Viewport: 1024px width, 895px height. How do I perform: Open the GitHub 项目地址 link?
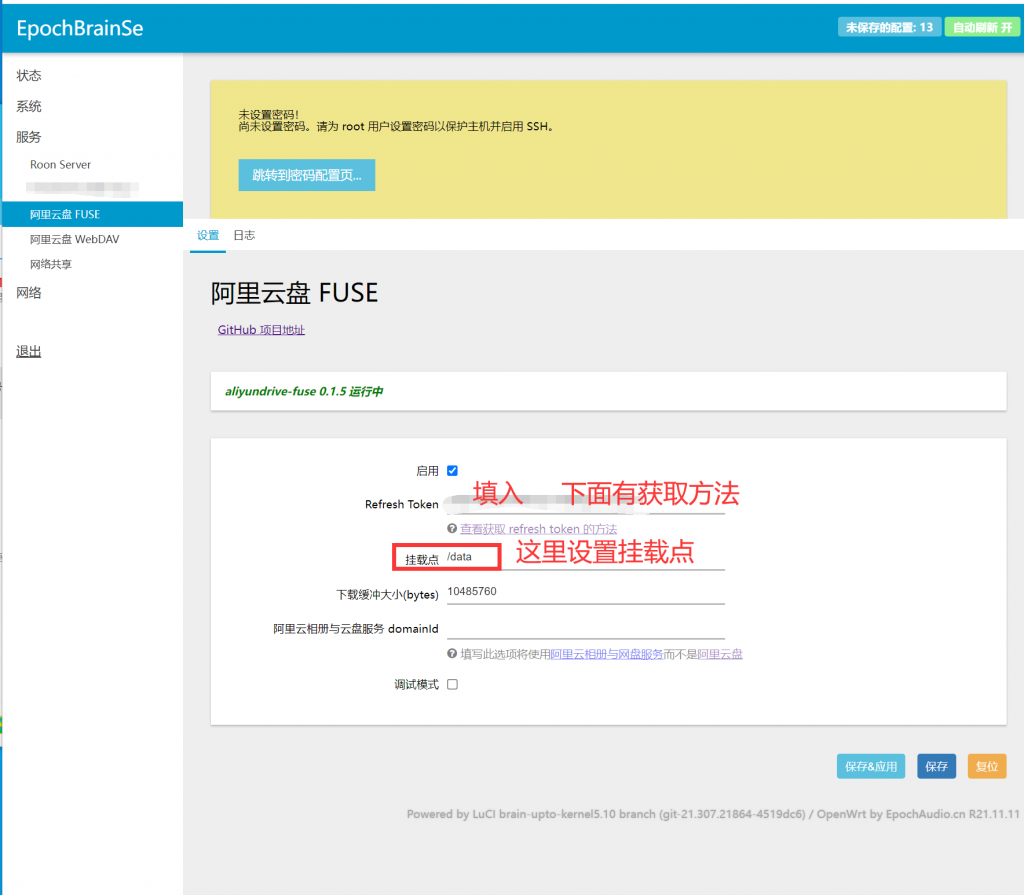click(x=261, y=330)
